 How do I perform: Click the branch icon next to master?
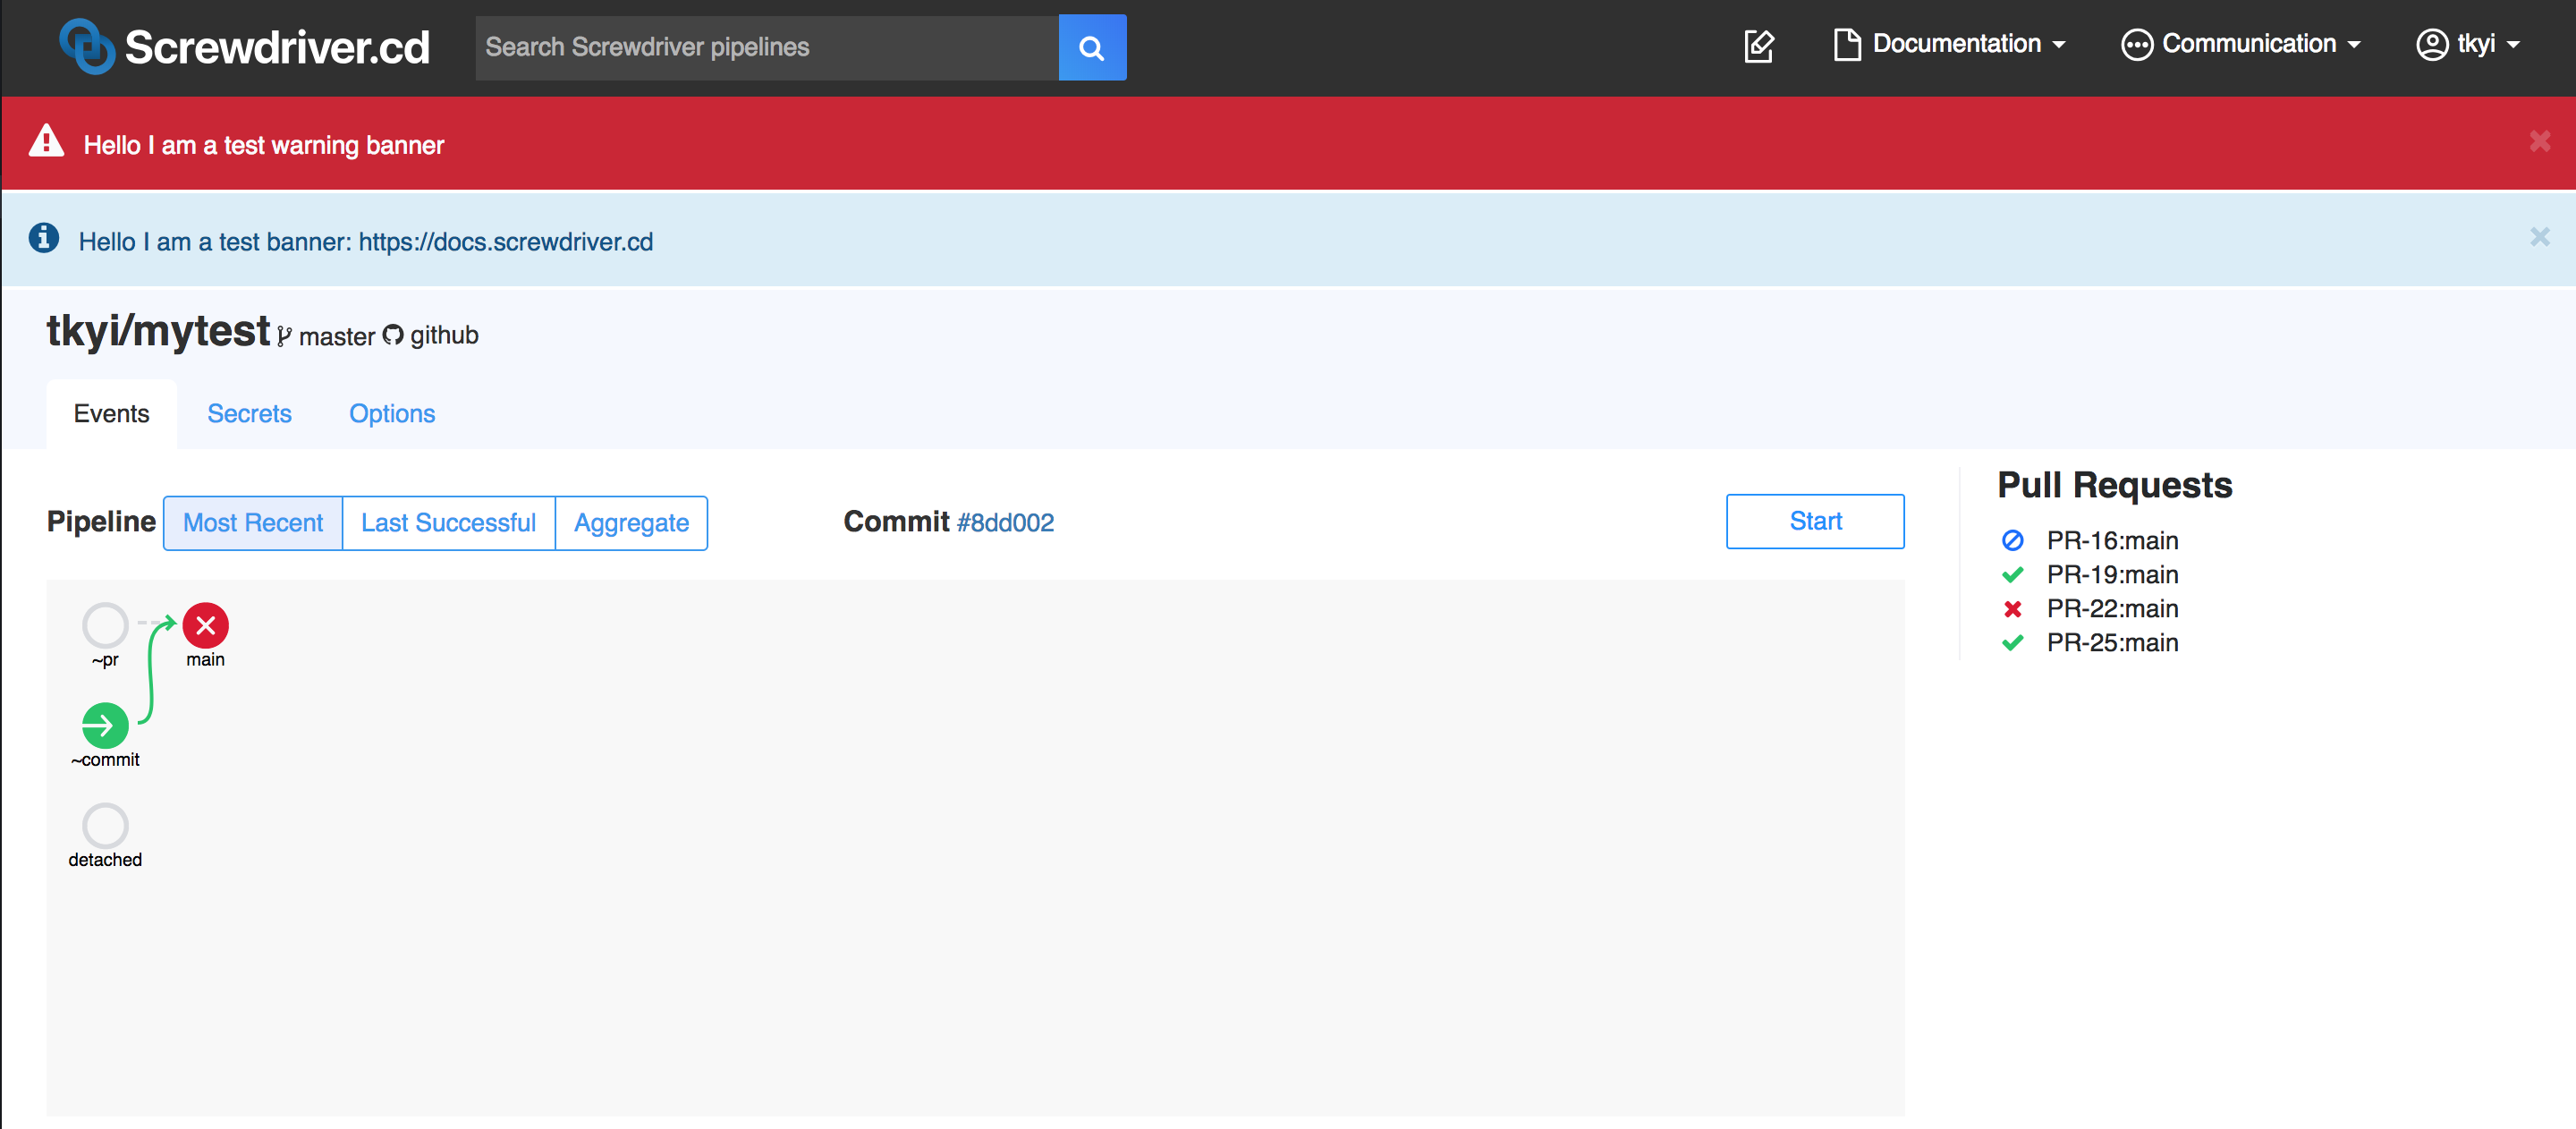tap(285, 337)
